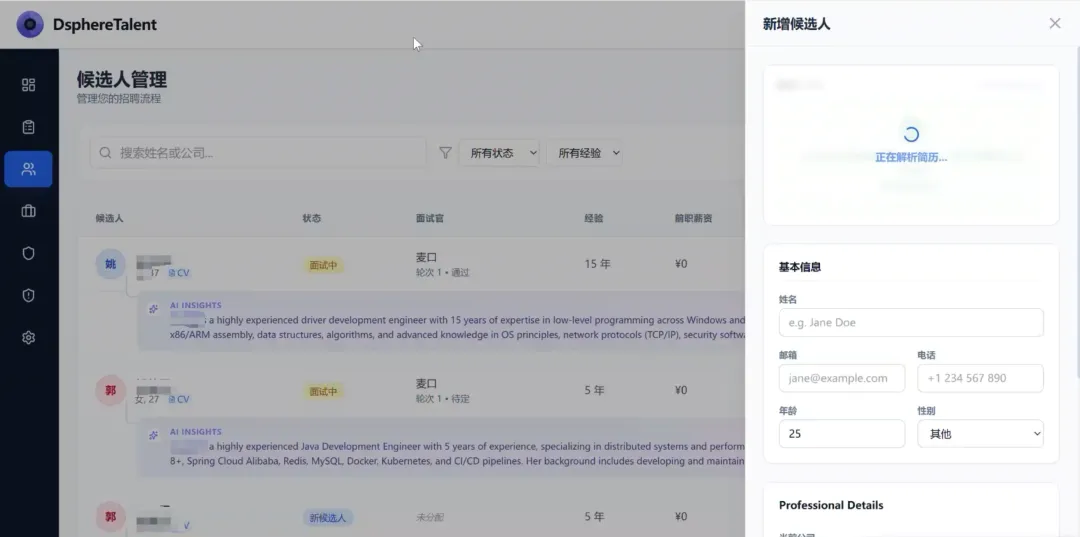The width and height of the screenshot is (1080, 537).
Task: Open the dashboard grid icon in sidebar
Action: coord(28,85)
